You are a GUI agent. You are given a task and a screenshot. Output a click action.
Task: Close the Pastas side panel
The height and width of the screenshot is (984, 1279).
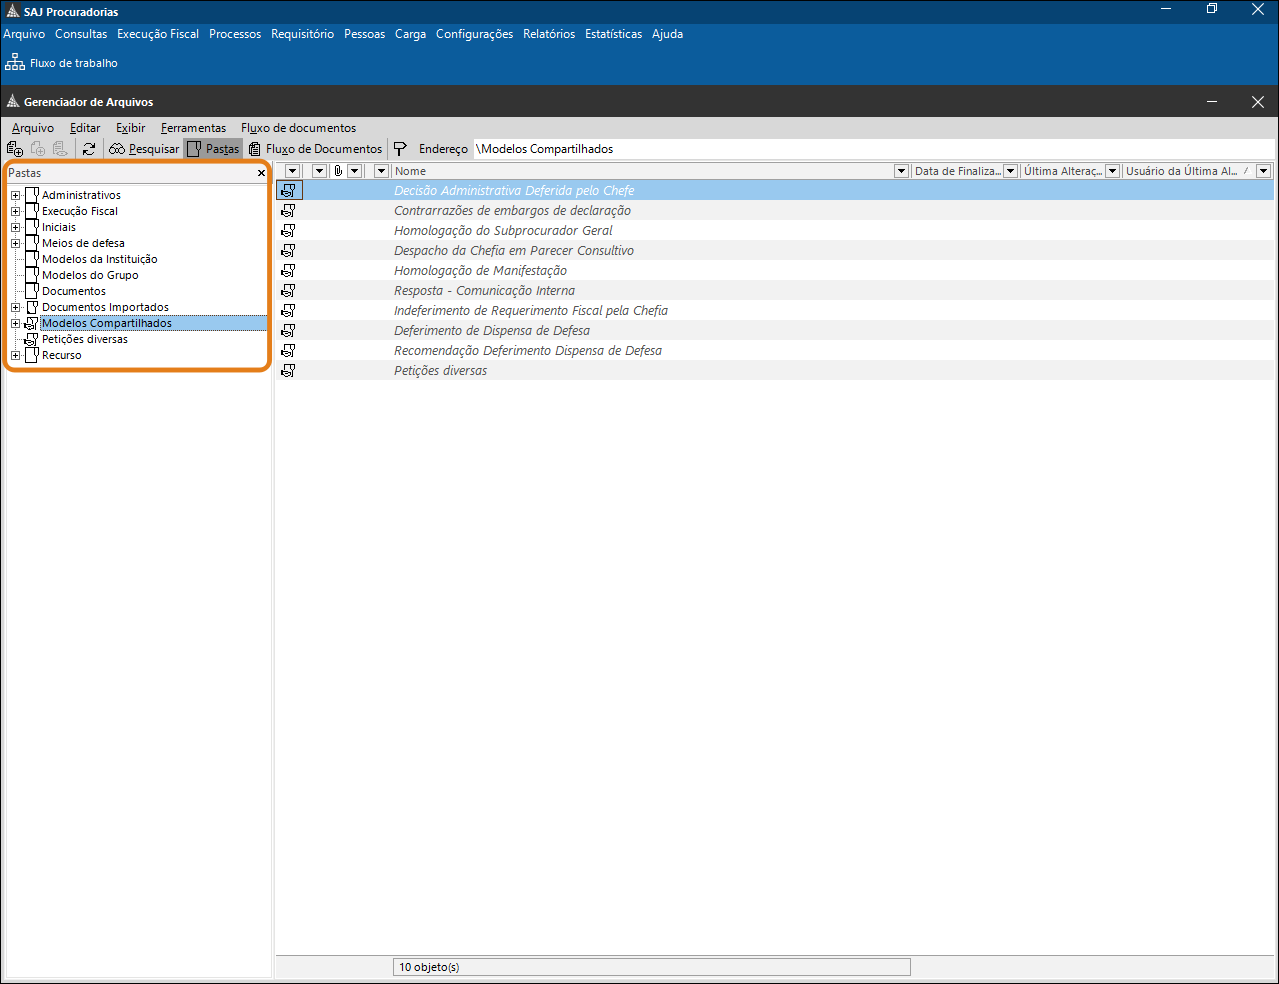261,173
